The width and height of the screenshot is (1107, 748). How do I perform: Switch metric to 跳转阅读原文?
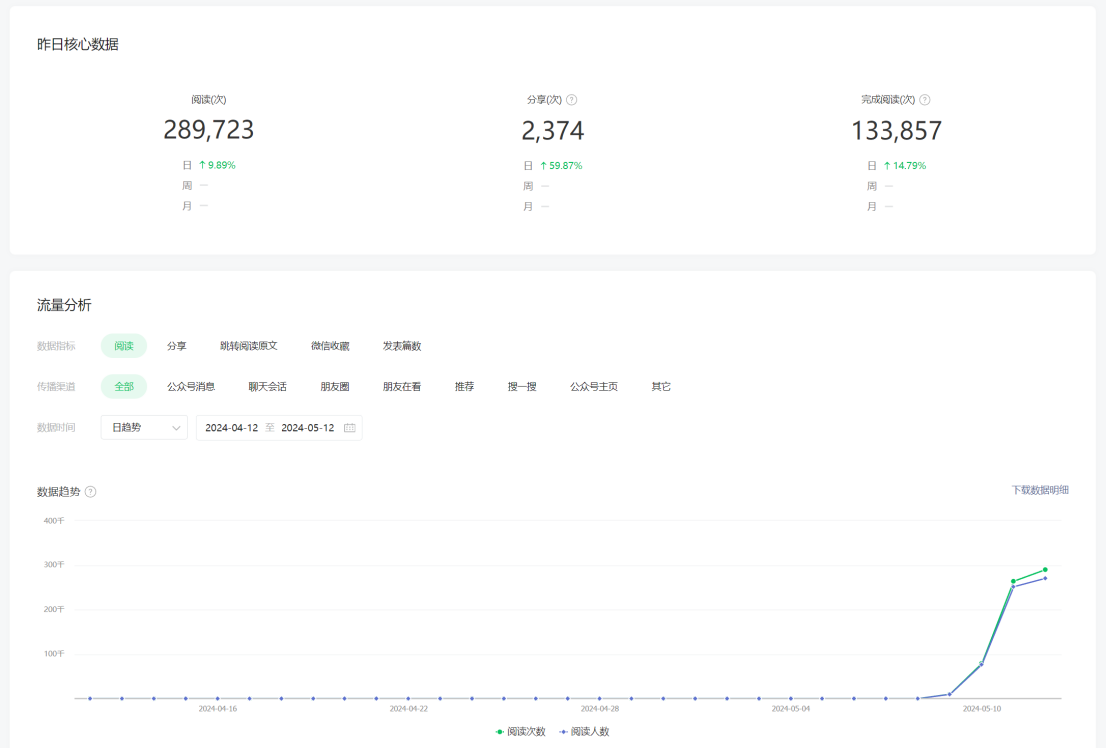pyautogui.click(x=249, y=346)
